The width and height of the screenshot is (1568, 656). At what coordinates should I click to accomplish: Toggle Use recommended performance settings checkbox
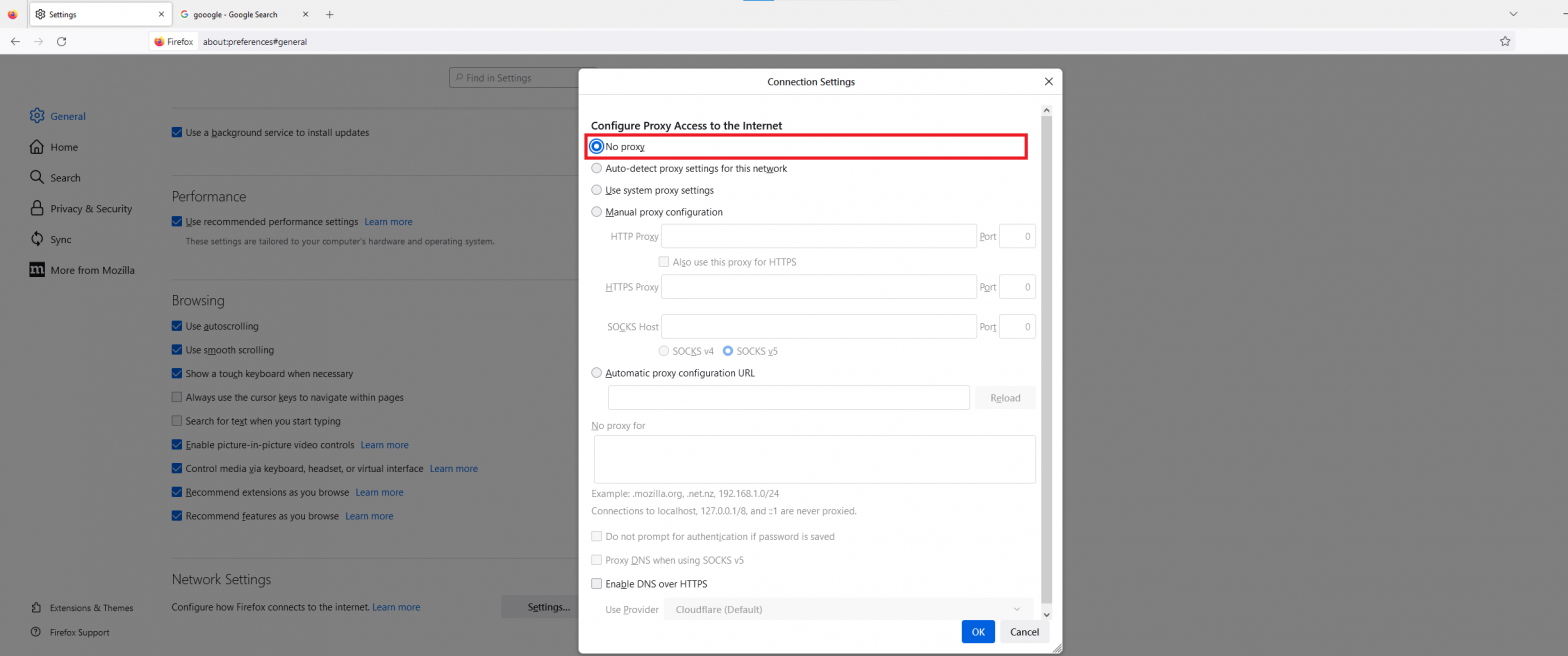point(177,221)
